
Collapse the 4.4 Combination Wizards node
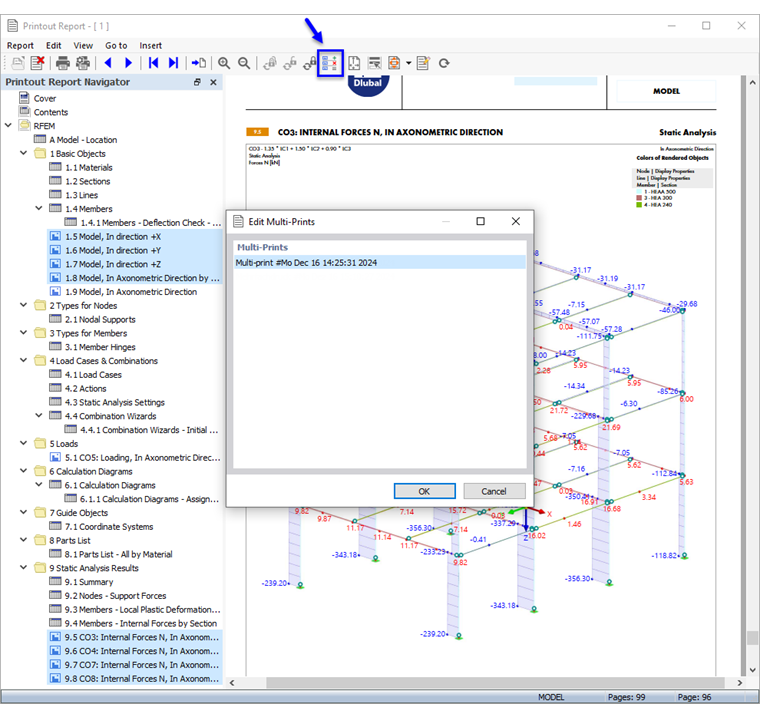39,415
